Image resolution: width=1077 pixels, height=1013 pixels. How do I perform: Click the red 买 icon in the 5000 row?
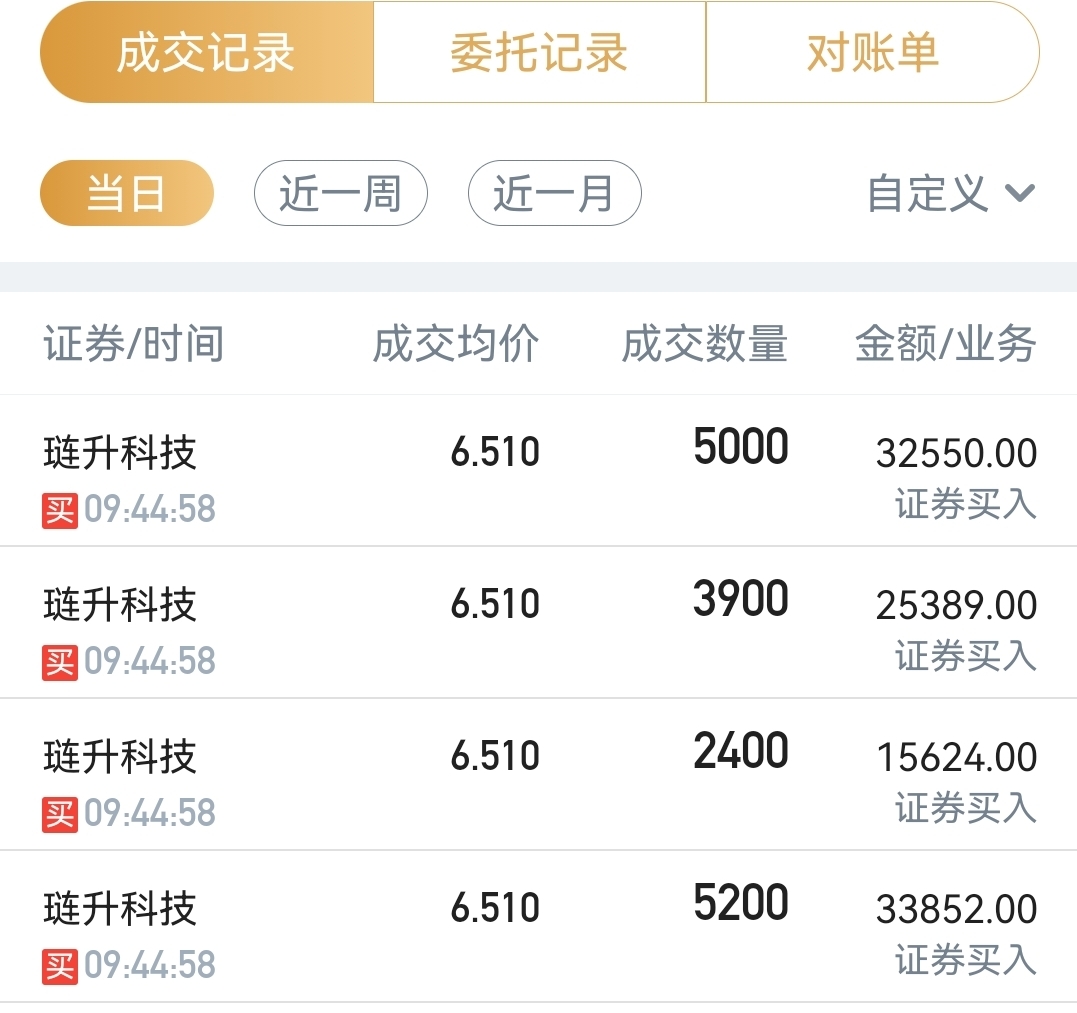click(60, 510)
